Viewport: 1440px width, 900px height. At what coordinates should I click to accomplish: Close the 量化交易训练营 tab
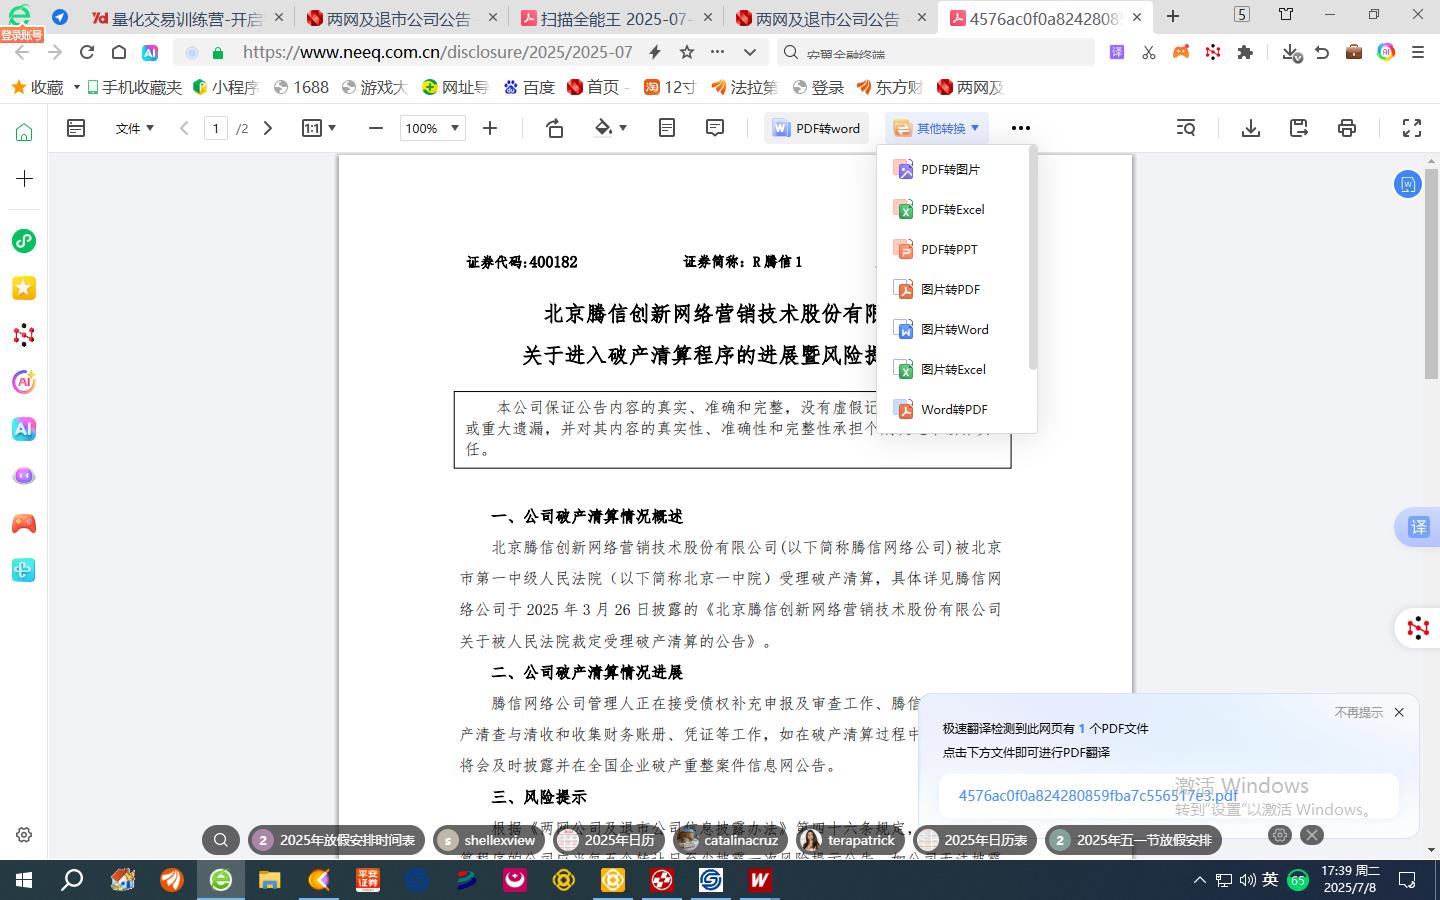click(278, 18)
